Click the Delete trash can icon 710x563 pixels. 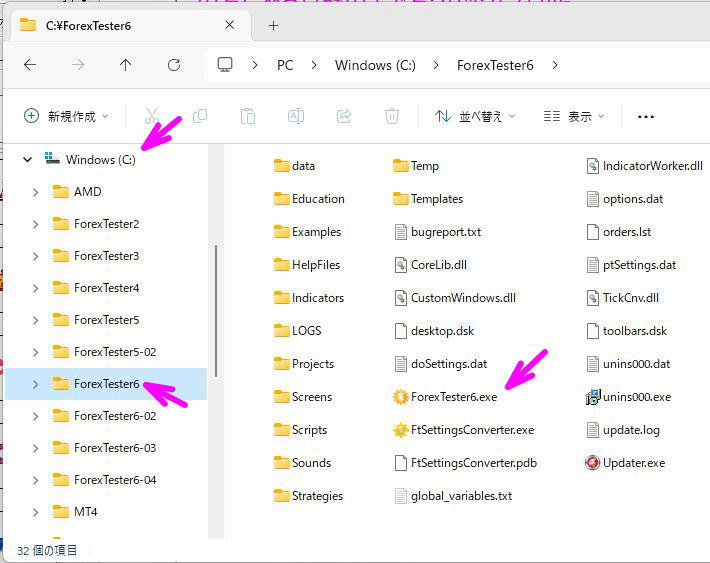392,116
